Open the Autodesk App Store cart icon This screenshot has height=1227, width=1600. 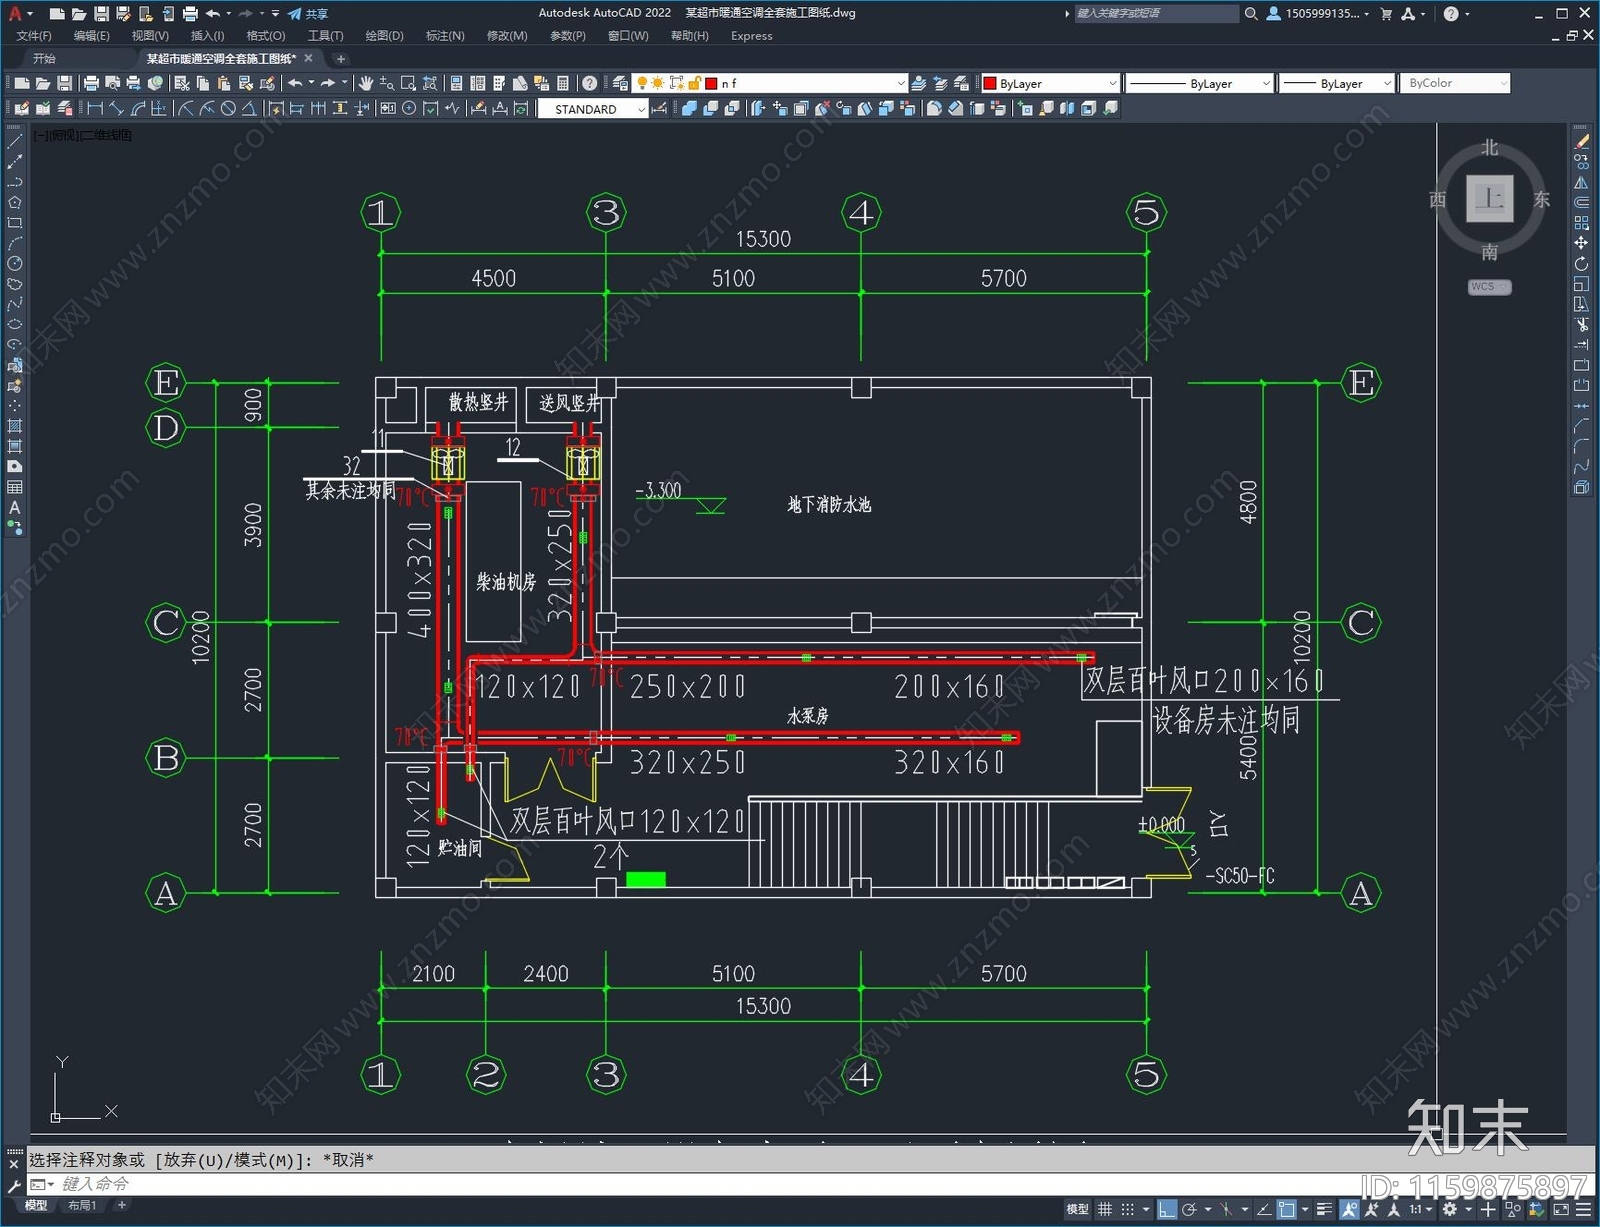(1386, 14)
